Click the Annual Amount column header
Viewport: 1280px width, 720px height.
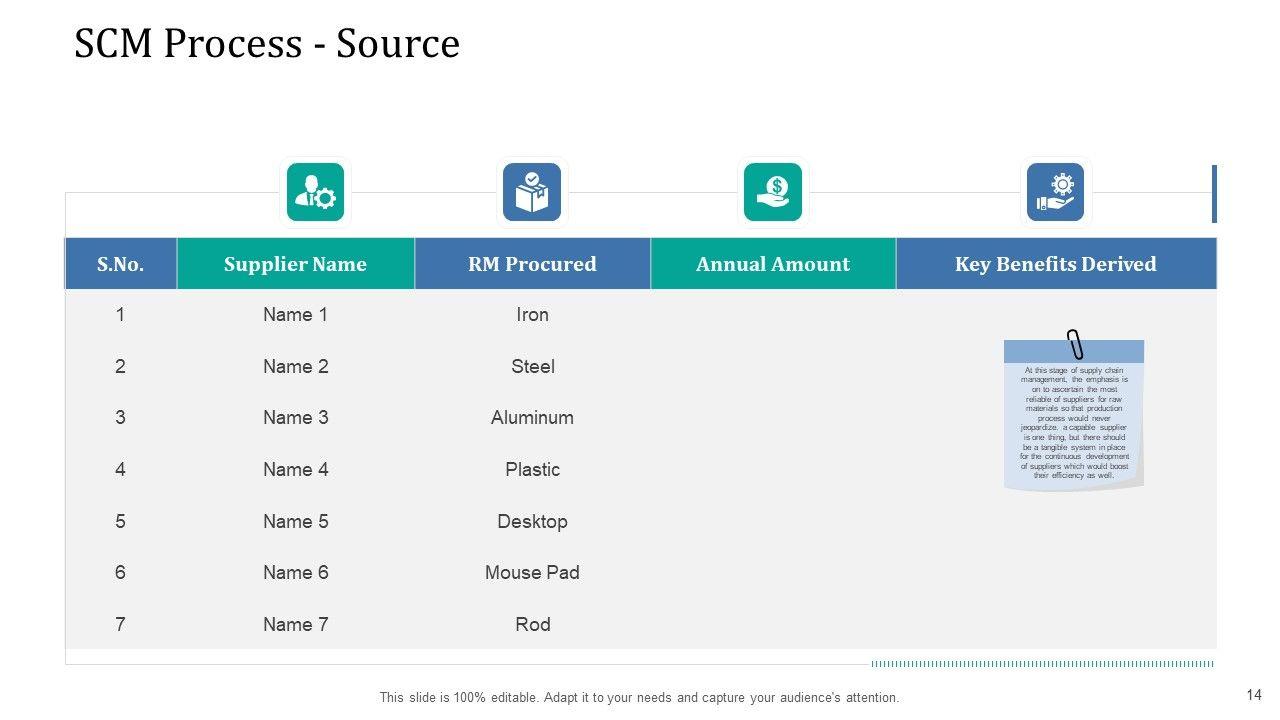(773, 264)
